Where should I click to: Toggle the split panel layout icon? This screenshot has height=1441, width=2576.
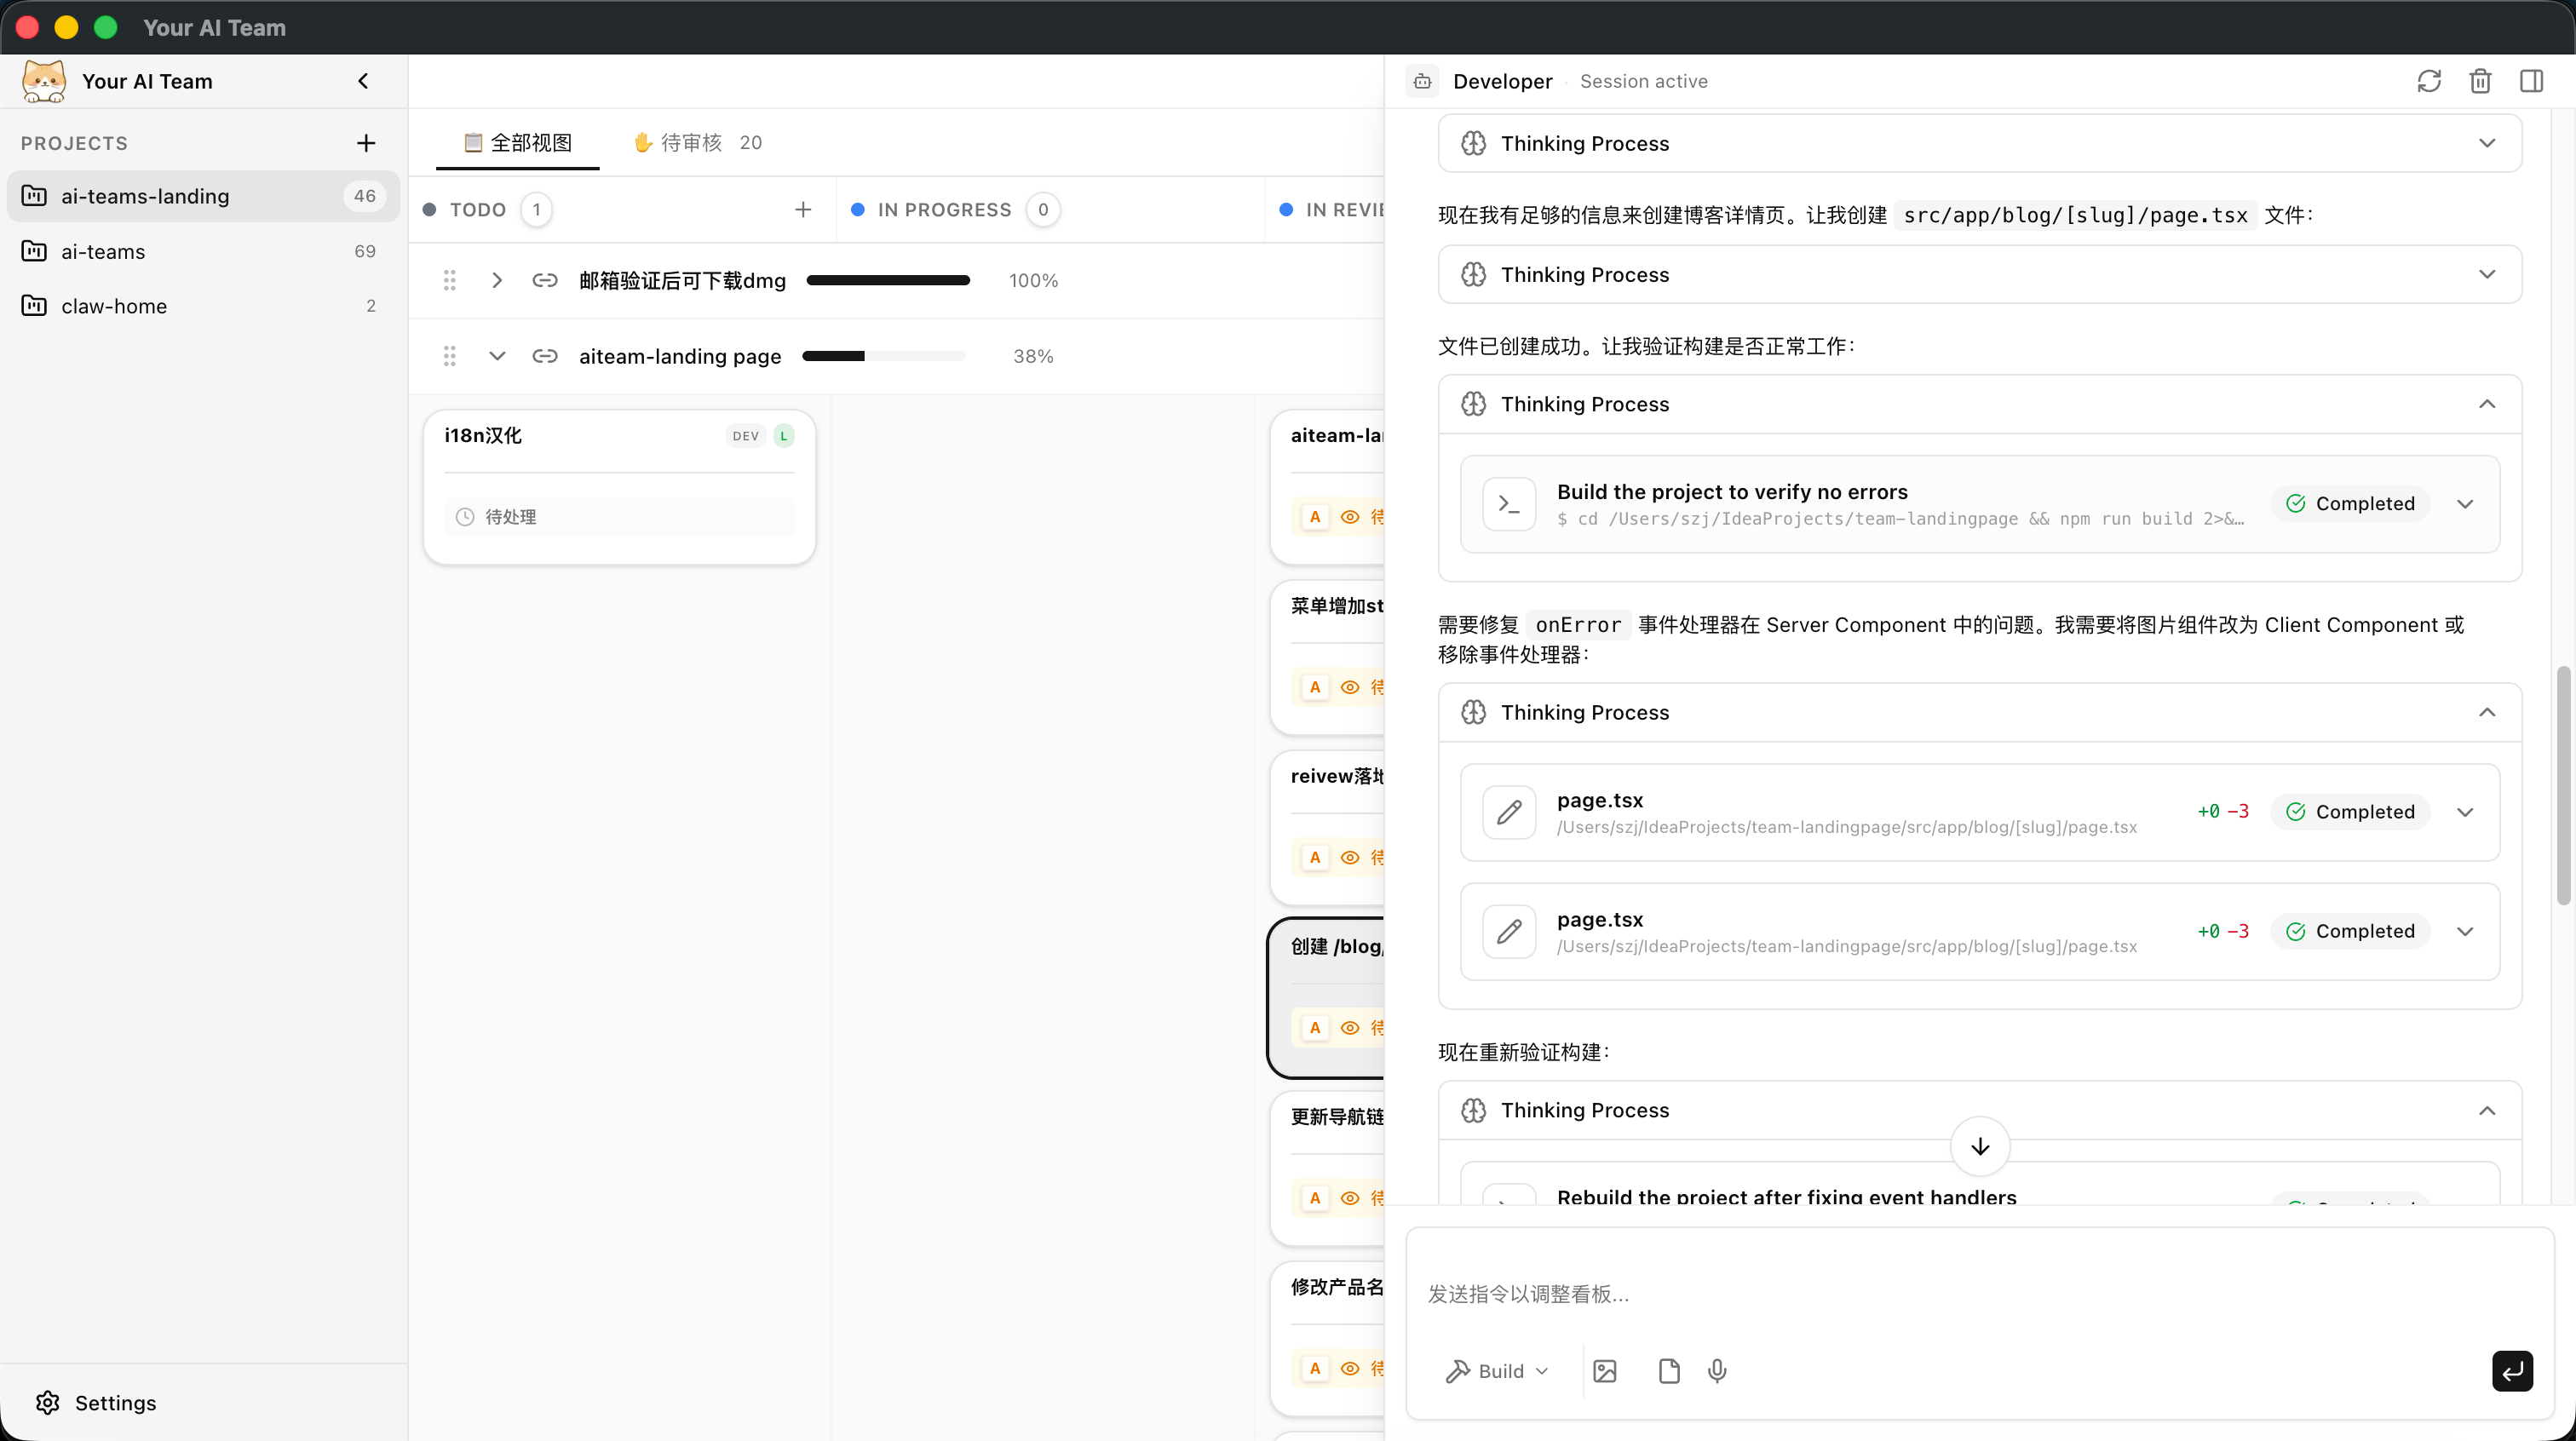pos(2531,81)
